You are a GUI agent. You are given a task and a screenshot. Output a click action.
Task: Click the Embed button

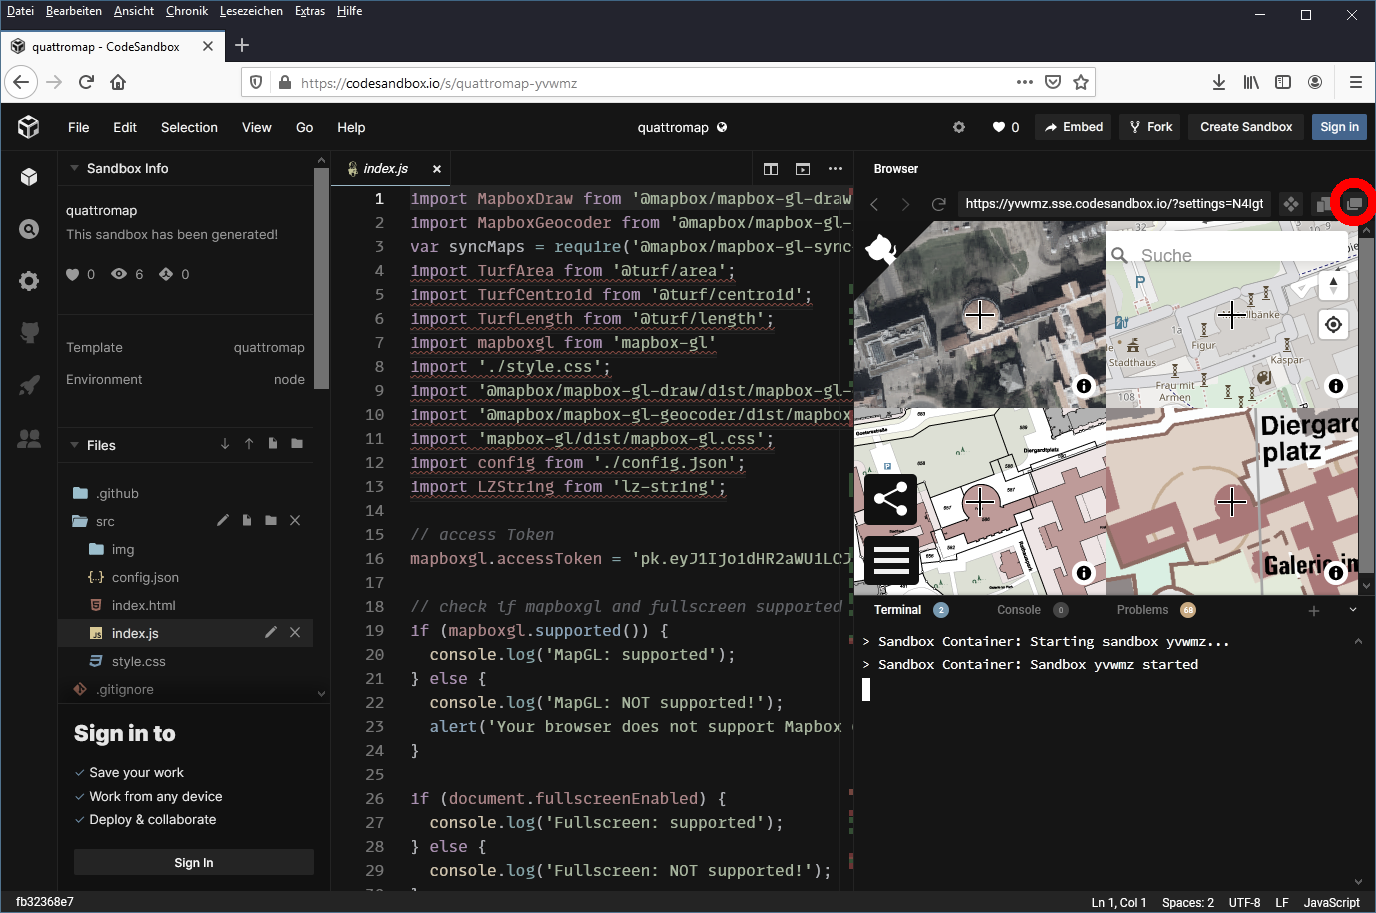click(x=1074, y=127)
